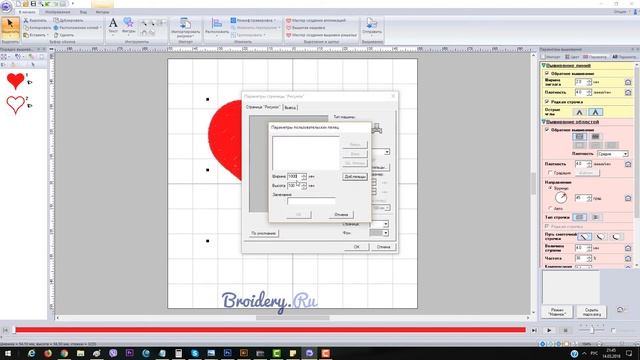Screen dimensions: 640x360
Task: Open the underlay density dropdown
Action: [625, 154]
